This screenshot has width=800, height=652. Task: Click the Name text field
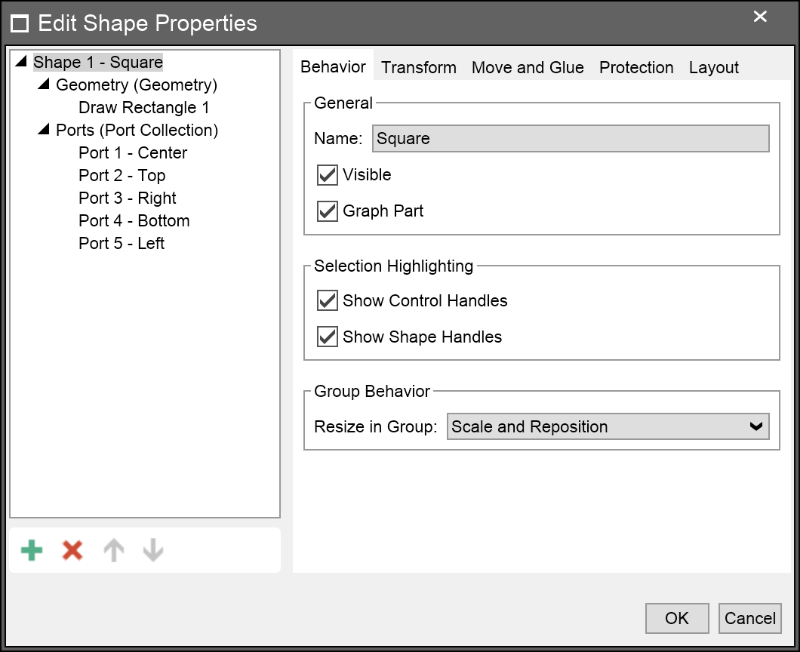(x=570, y=139)
